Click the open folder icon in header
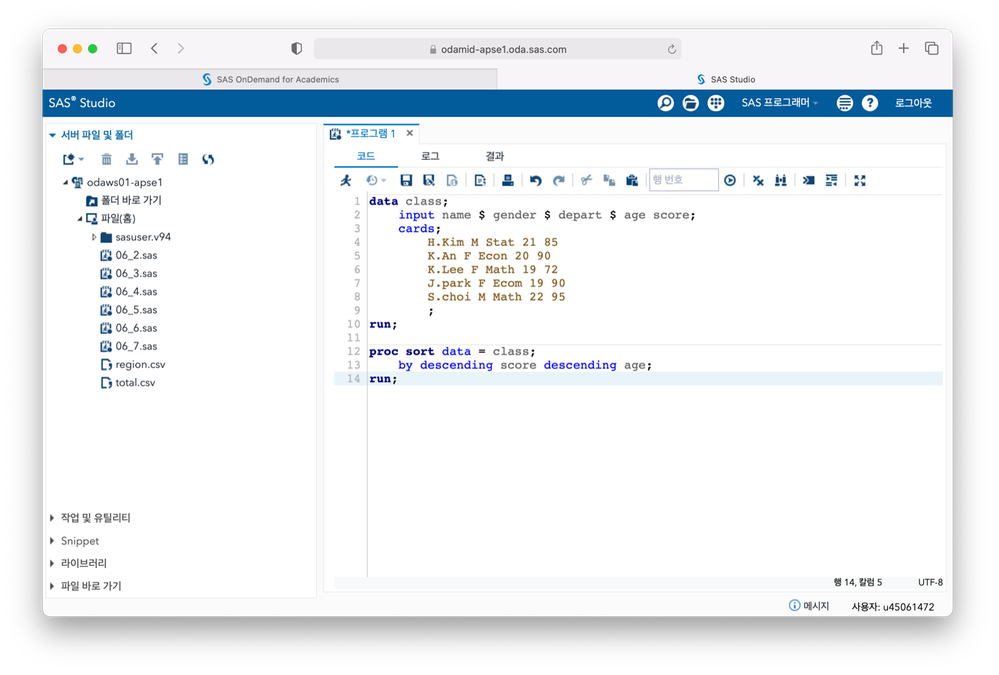 pyautogui.click(x=691, y=103)
